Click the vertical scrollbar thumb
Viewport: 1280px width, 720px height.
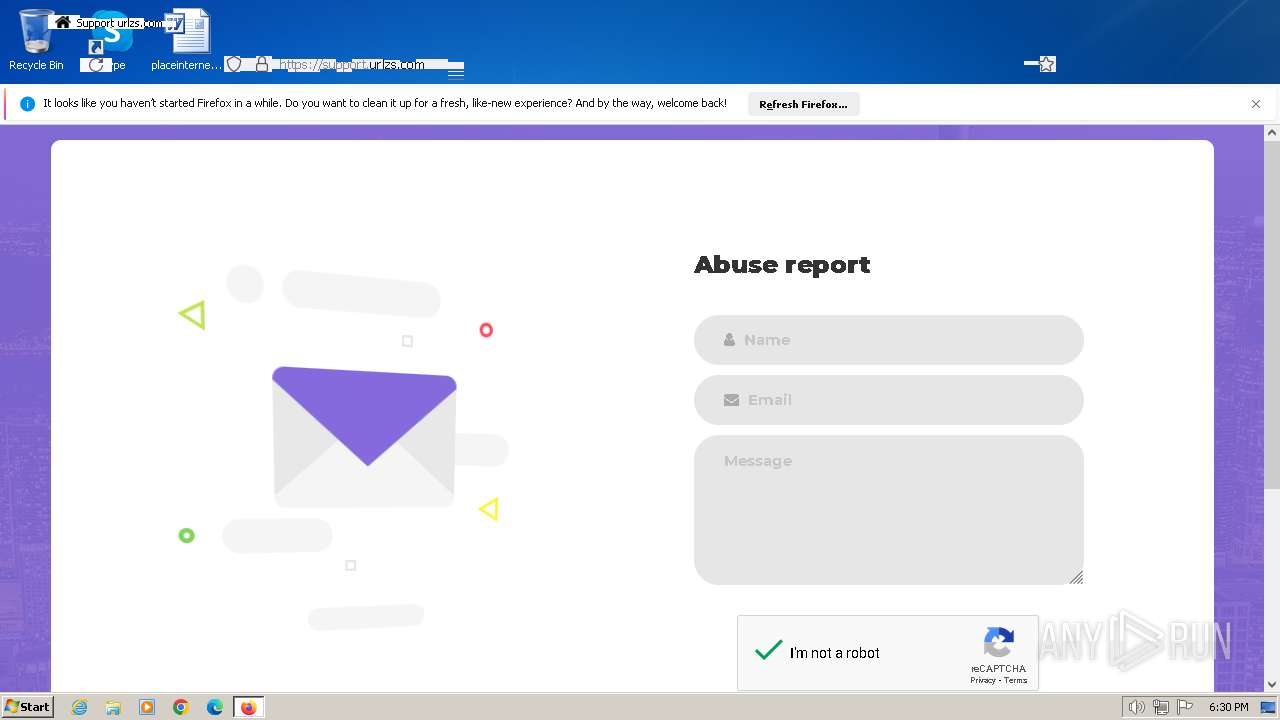point(1272,315)
